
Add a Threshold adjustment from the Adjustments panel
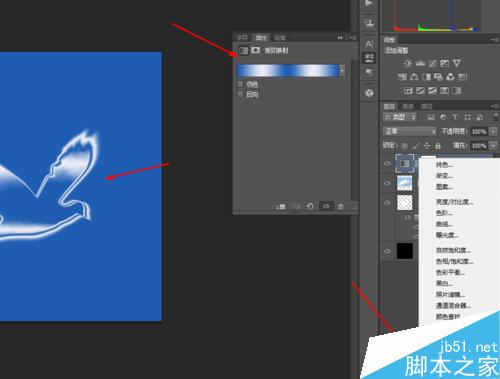point(432,91)
